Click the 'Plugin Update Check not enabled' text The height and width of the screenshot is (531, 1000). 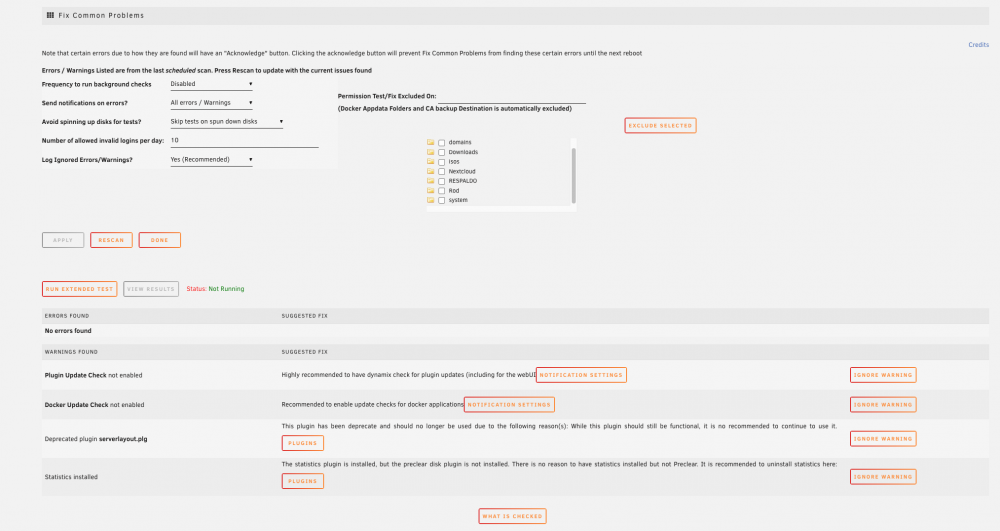[93, 375]
